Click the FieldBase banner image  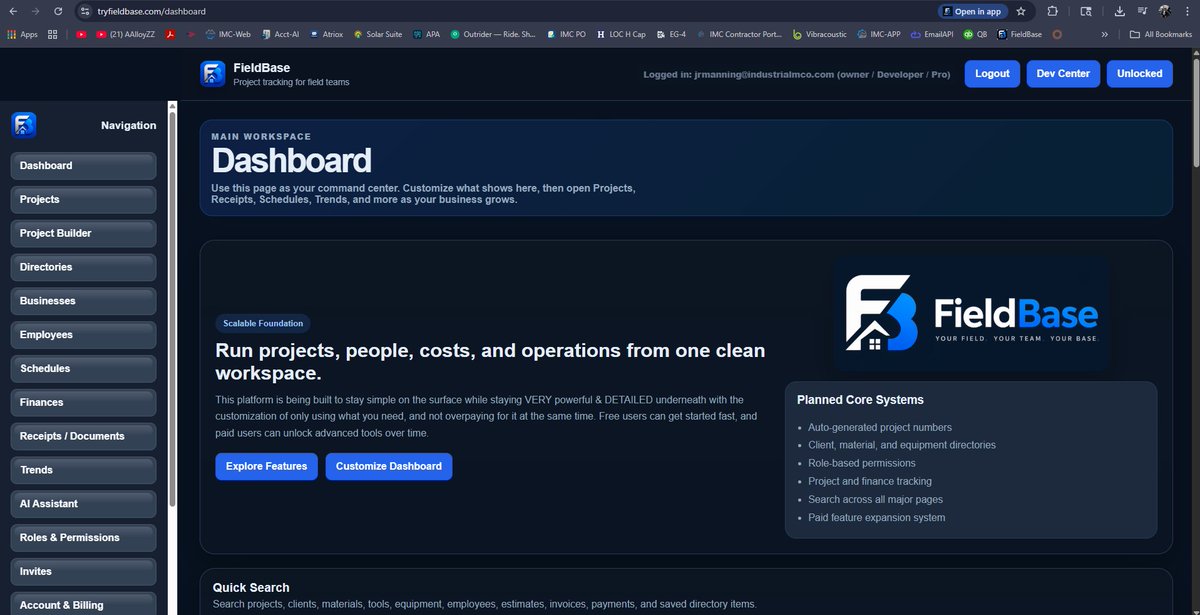972,314
